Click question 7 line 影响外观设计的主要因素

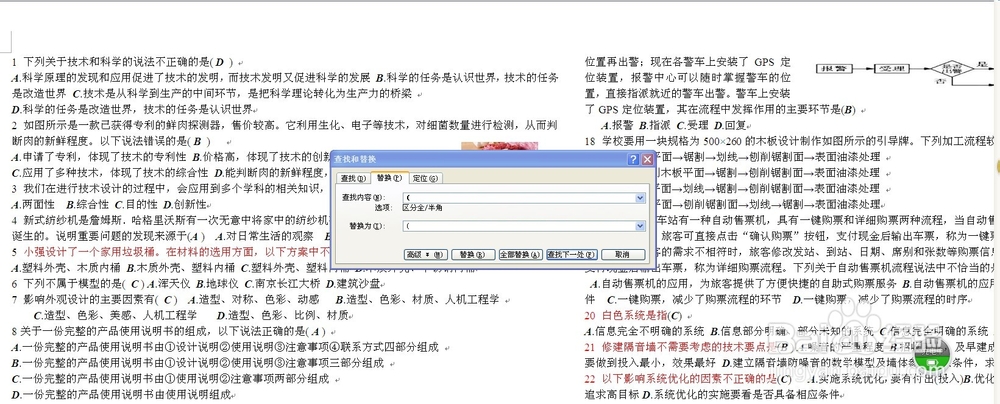256,299
